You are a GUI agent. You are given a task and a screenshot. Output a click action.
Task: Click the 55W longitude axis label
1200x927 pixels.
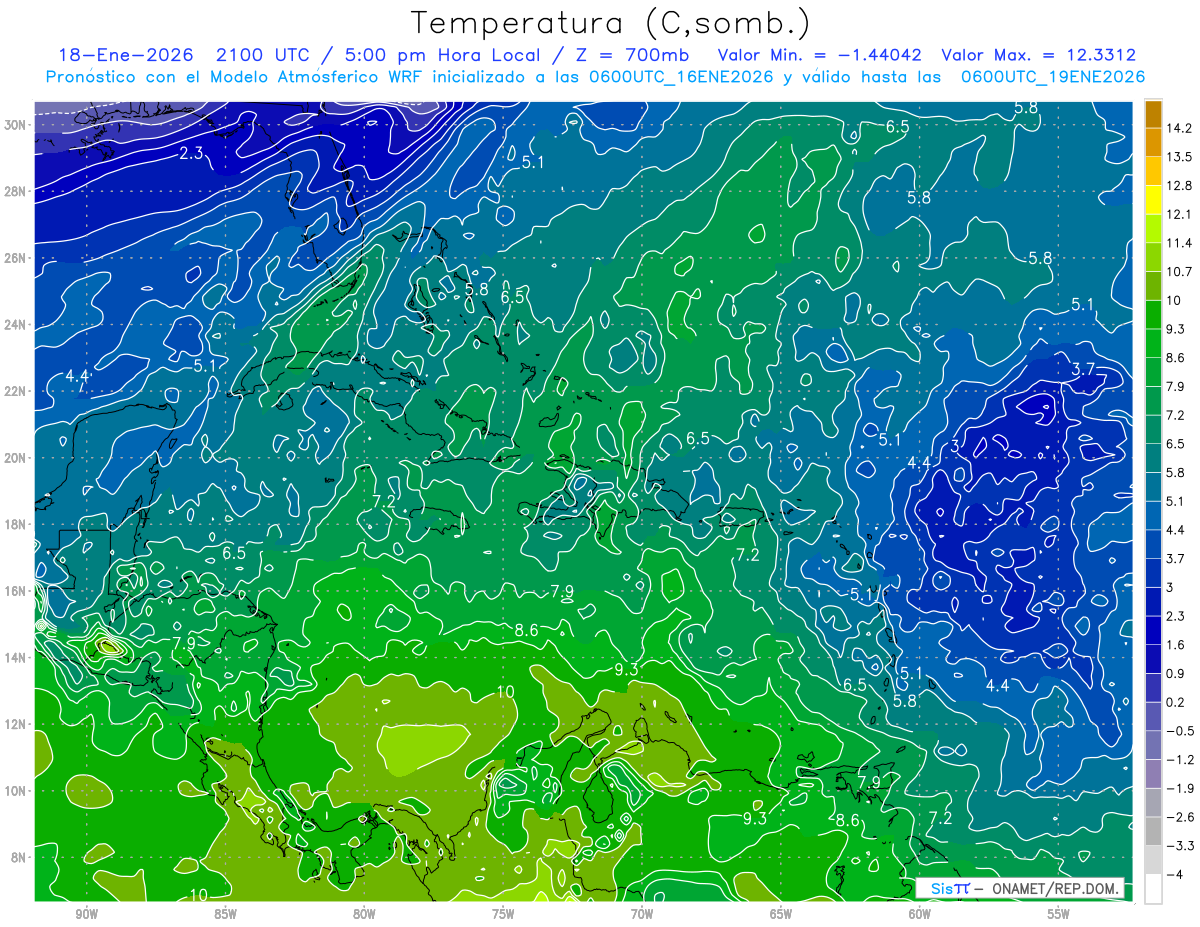tap(1059, 914)
